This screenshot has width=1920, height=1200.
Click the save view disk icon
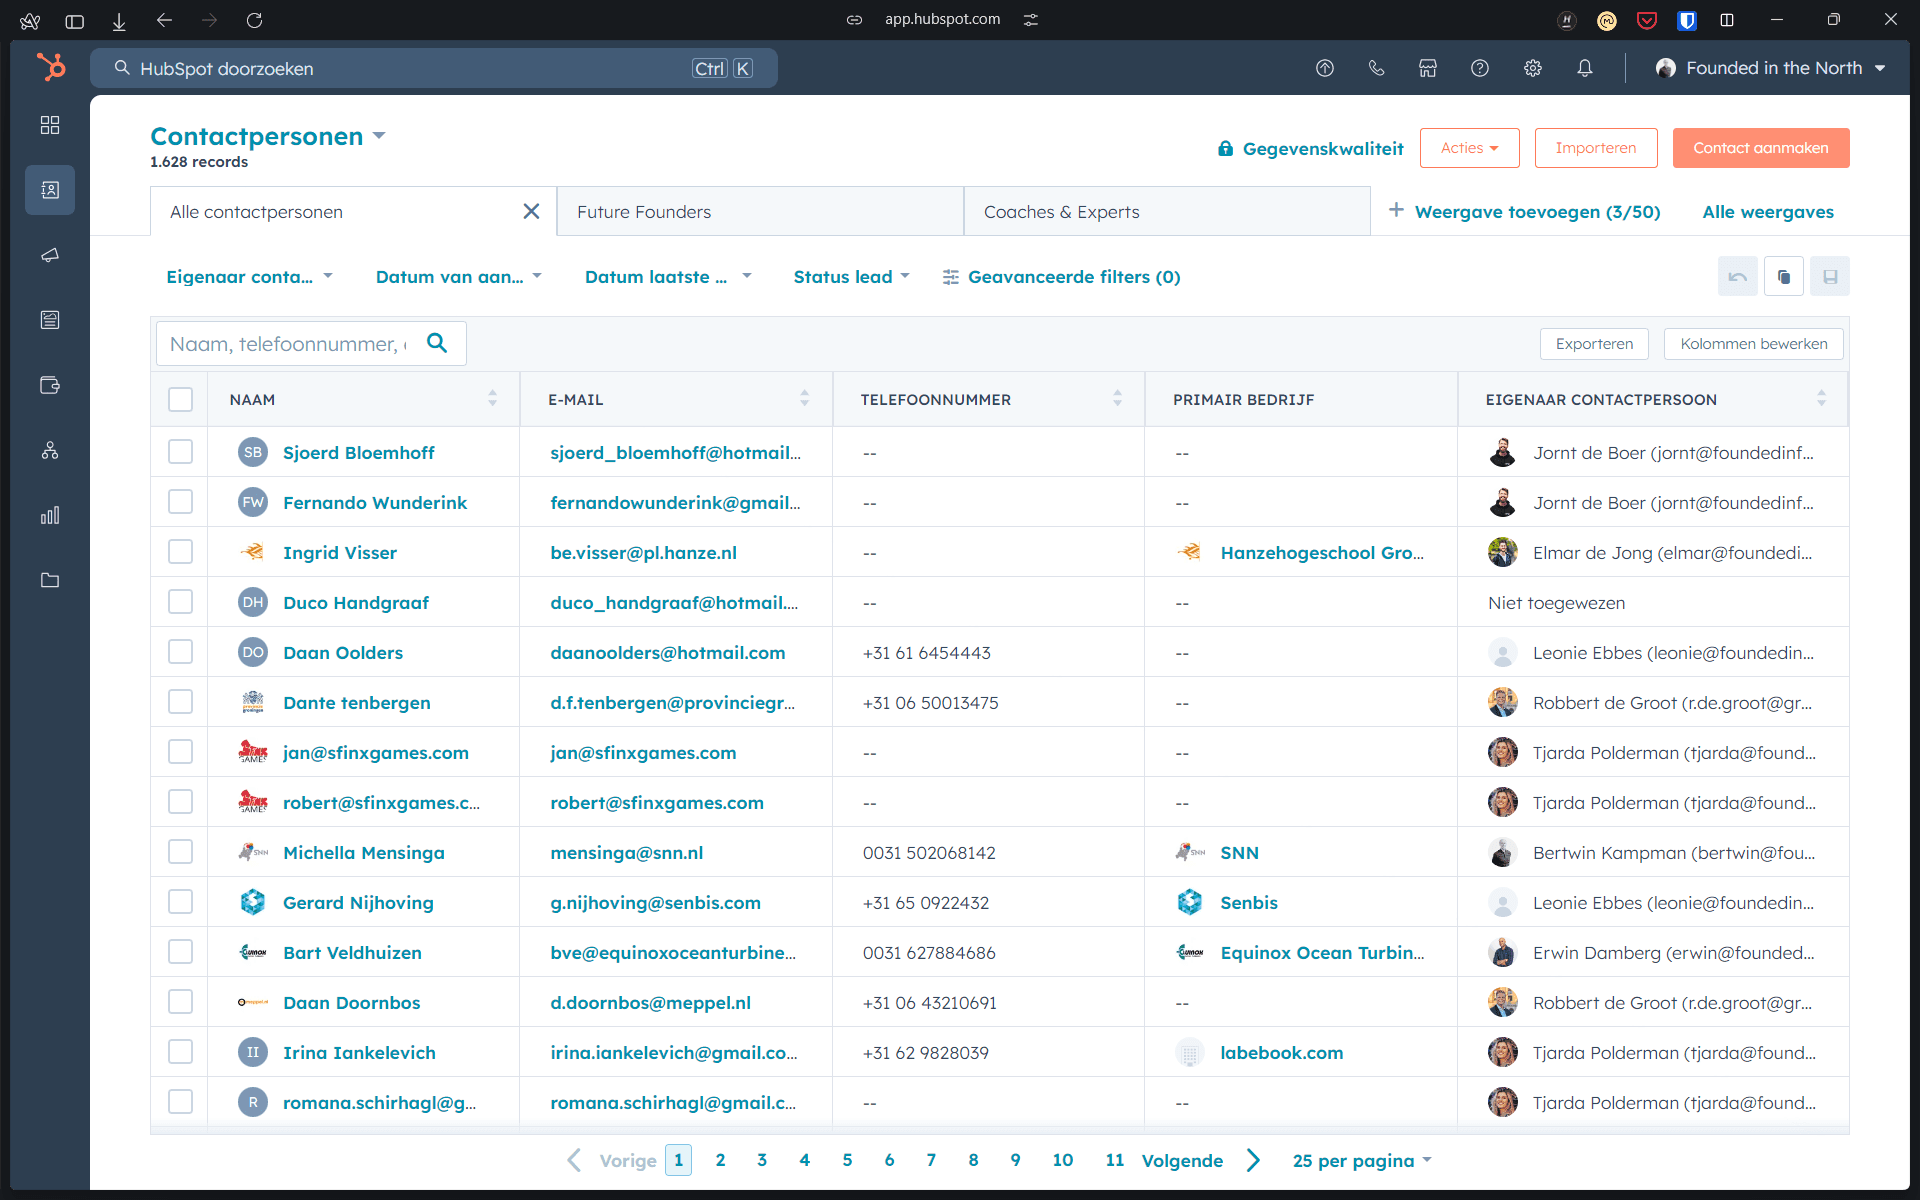point(1830,277)
